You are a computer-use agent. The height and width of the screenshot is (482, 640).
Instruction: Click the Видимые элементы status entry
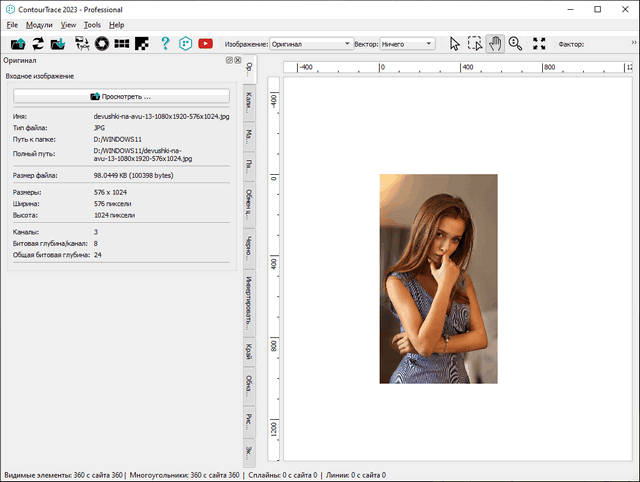point(63,475)
